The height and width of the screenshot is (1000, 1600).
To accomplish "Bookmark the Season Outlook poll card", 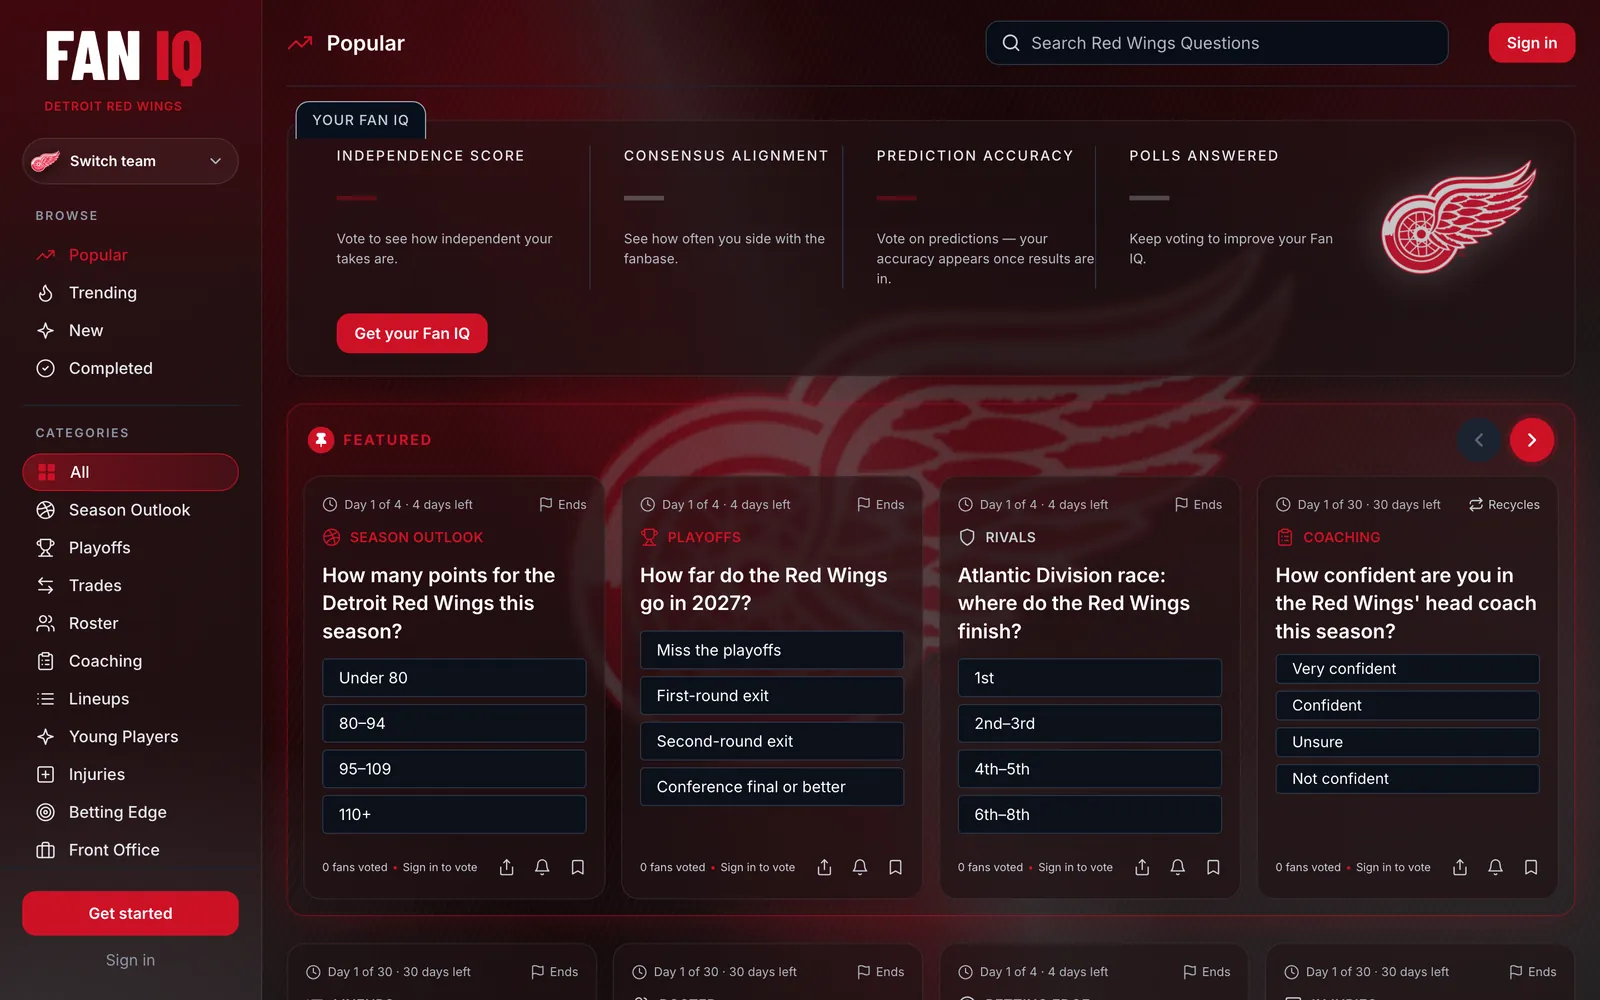I will (x=578, y=867).
